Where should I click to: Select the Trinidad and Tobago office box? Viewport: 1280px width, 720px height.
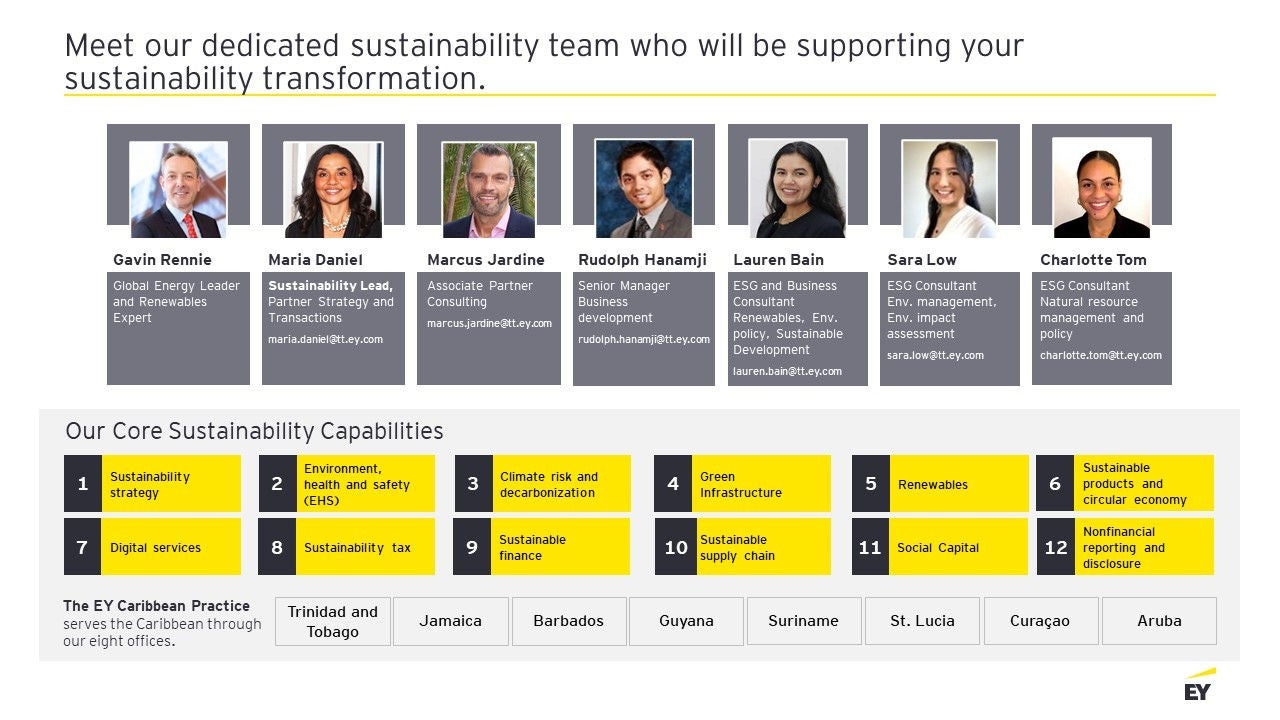(332, 621)
